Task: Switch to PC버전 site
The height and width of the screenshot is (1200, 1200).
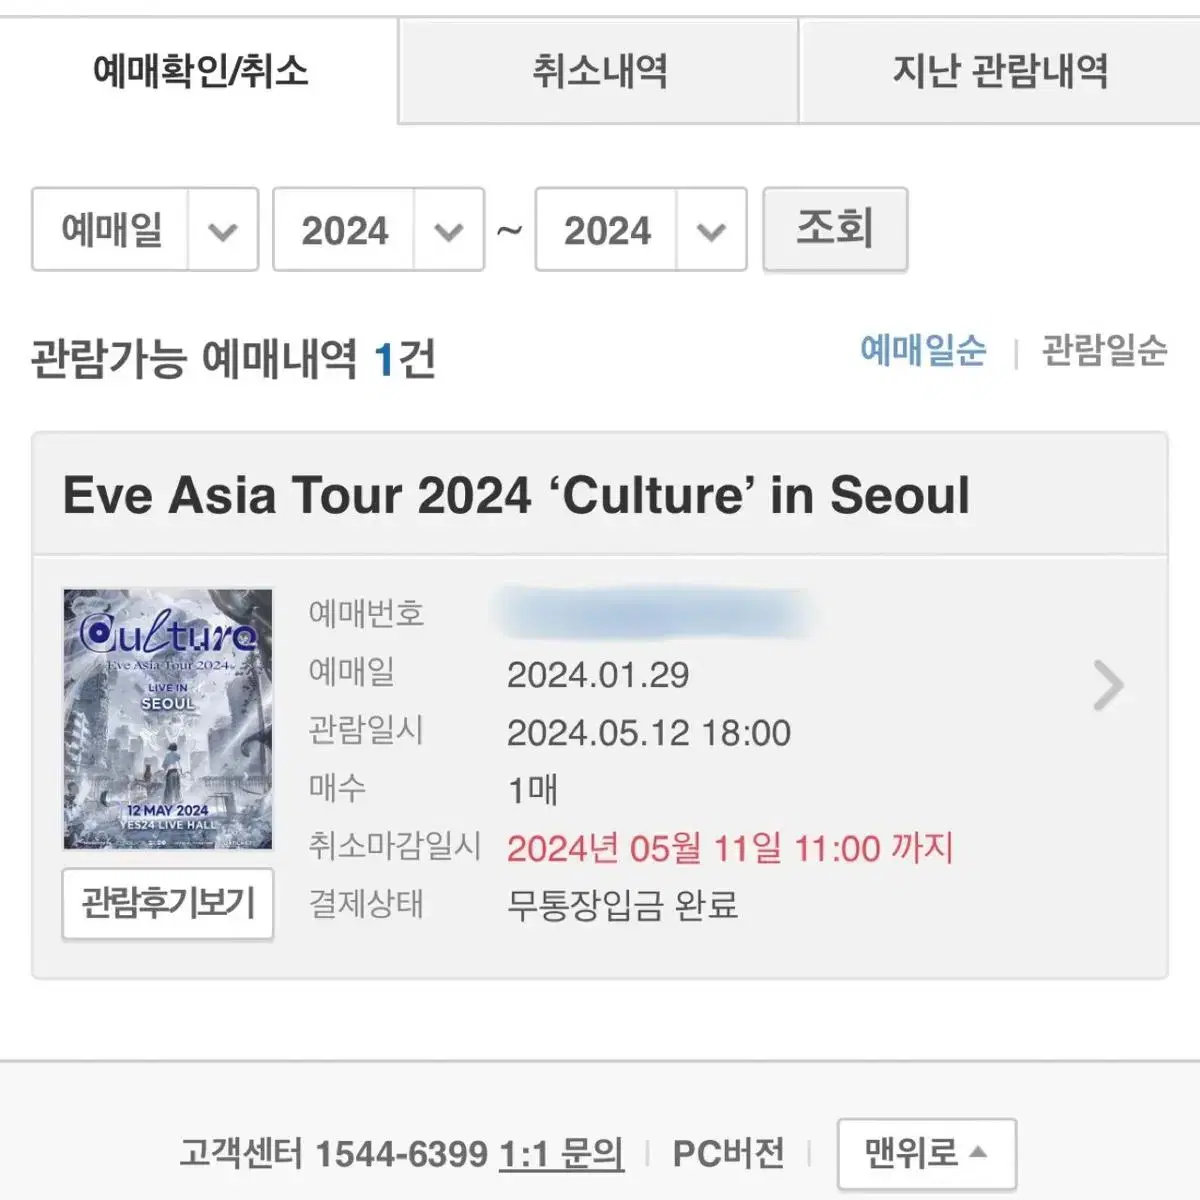Action: click(x=729, y=1154)
